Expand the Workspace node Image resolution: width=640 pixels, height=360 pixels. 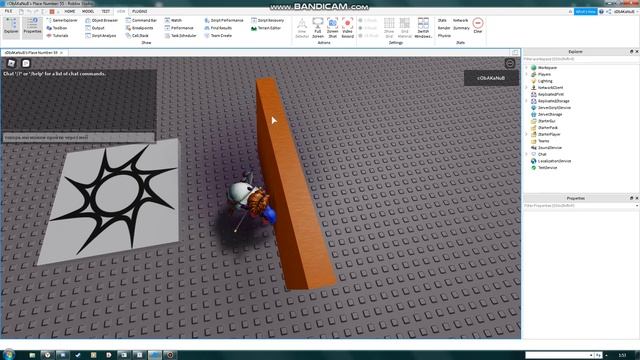tap(527, 67)
